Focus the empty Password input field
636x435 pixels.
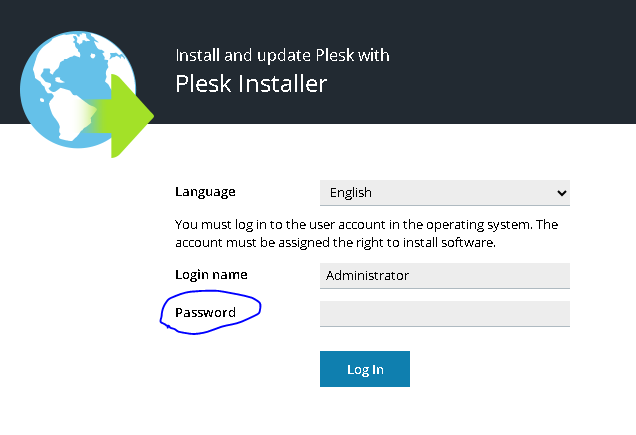tap(444, 314)
